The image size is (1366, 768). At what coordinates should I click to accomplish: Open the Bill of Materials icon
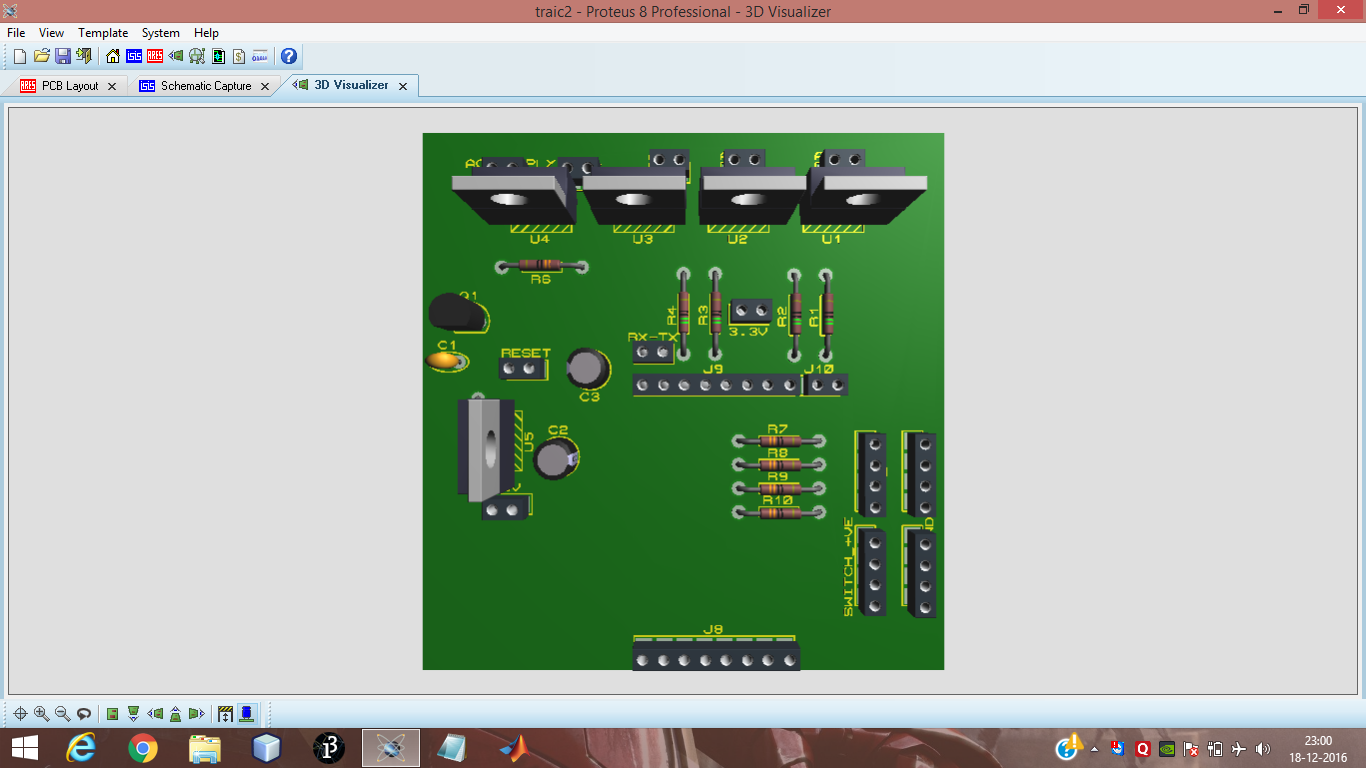tap(239, 56)
